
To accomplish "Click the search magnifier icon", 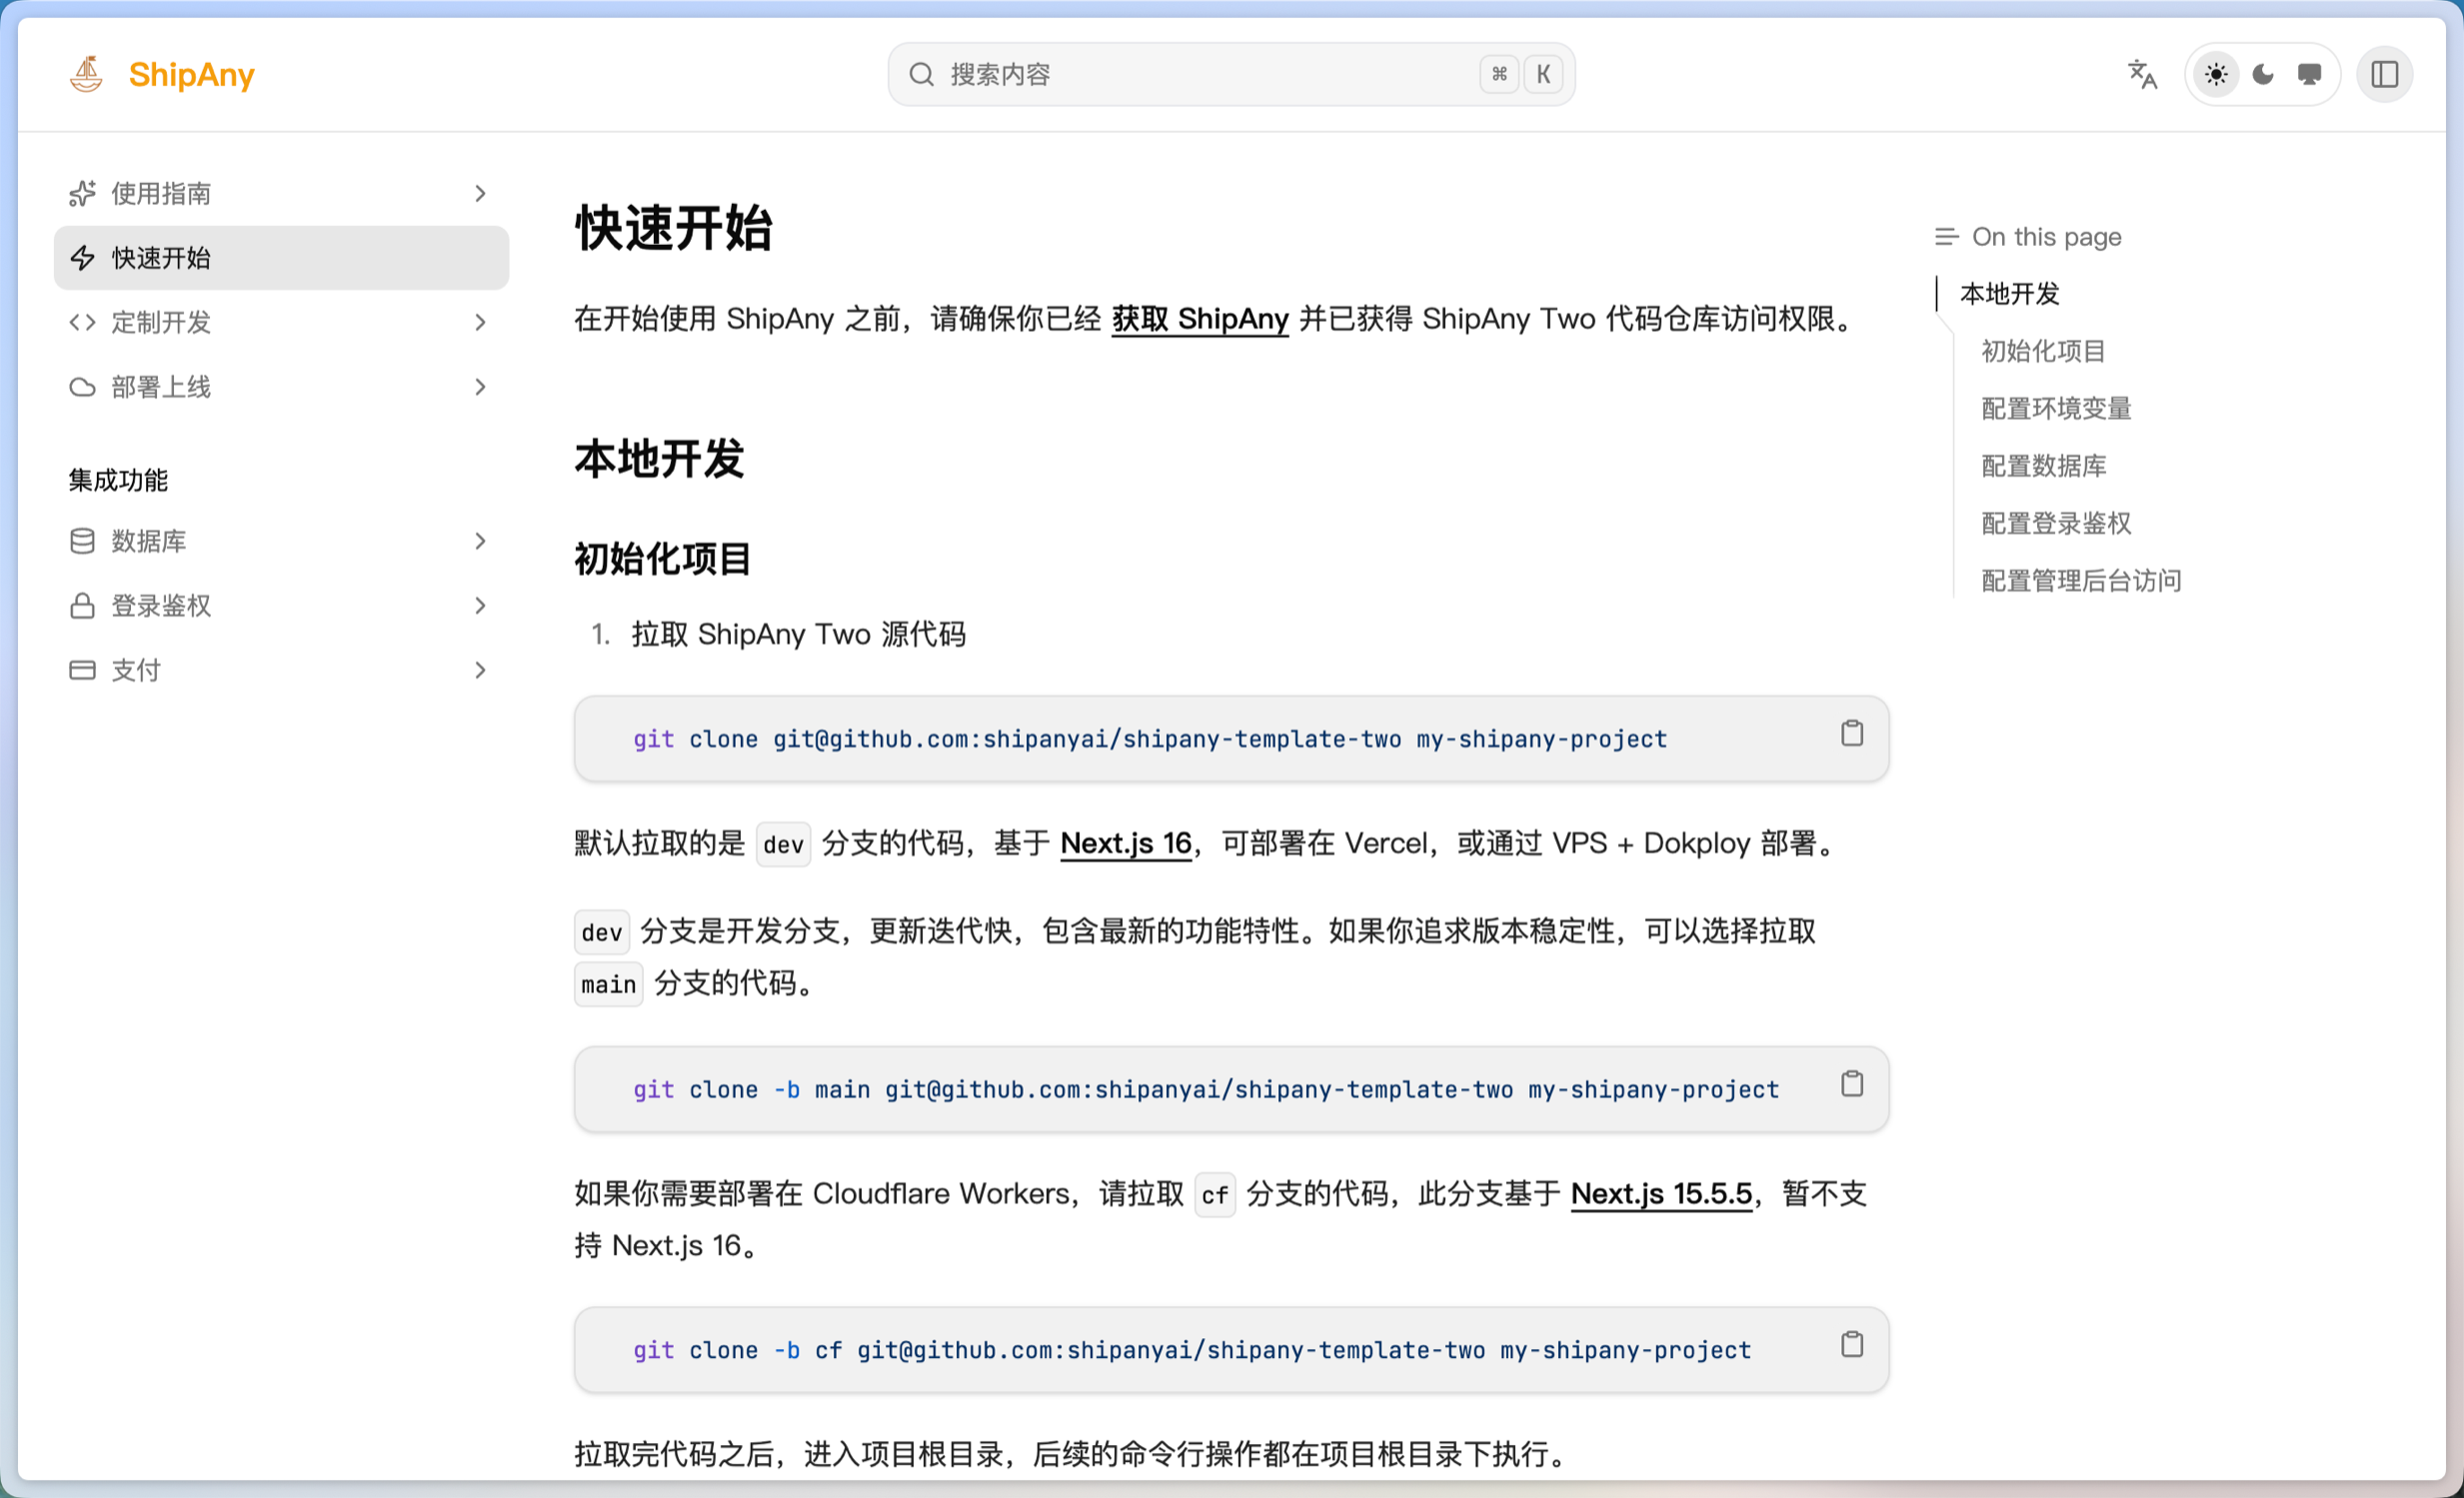I will (x=921, y=74).
